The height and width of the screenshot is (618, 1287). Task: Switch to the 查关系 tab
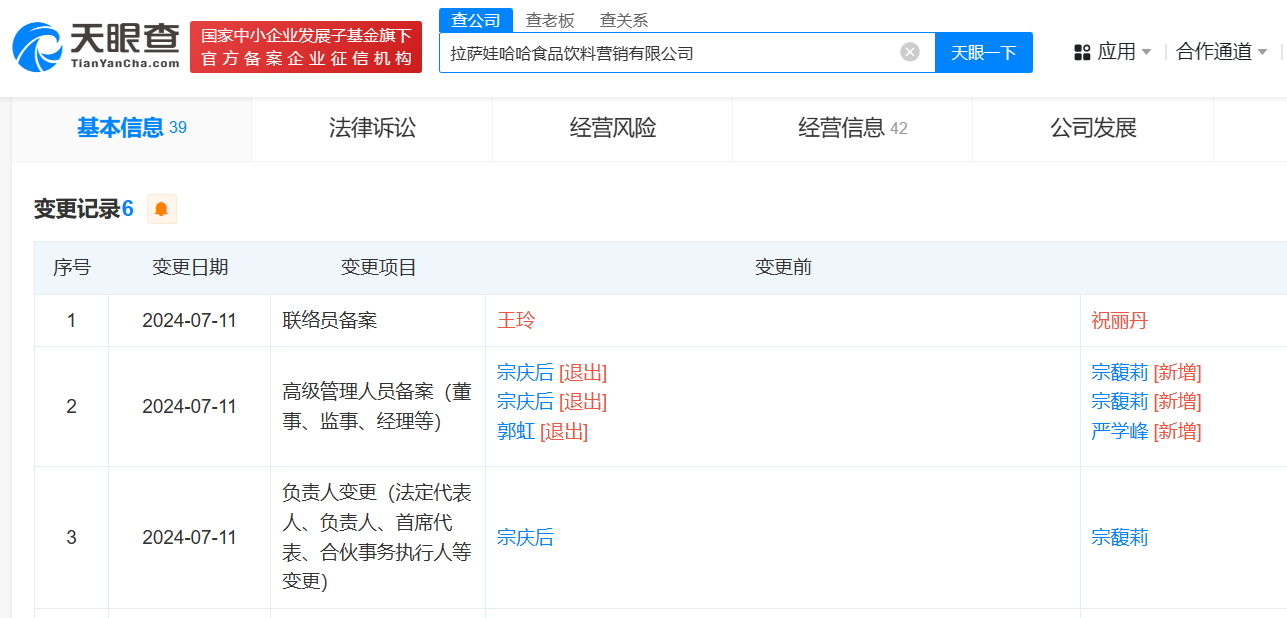(x=623, y=19)
